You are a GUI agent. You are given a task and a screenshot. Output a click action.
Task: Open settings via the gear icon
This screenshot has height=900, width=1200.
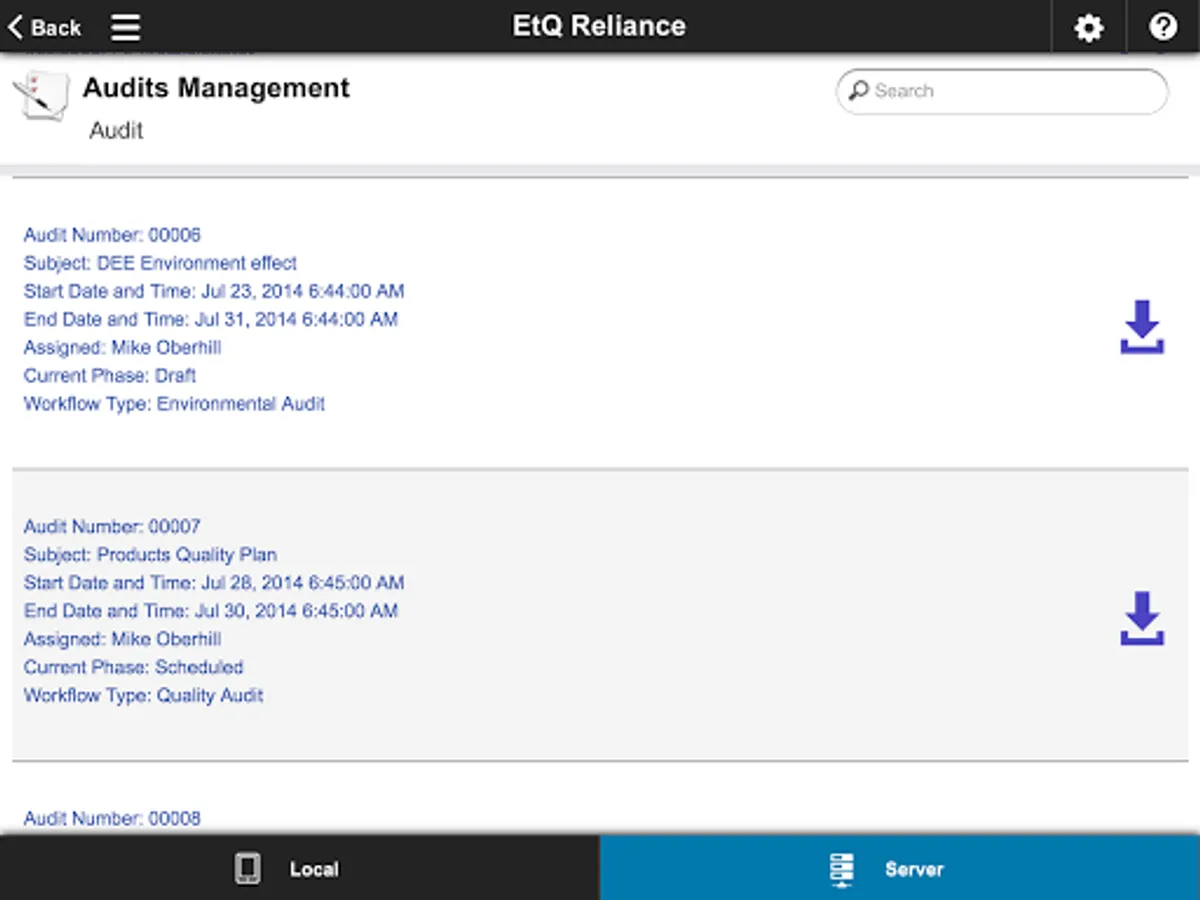tap(1088, 27)
